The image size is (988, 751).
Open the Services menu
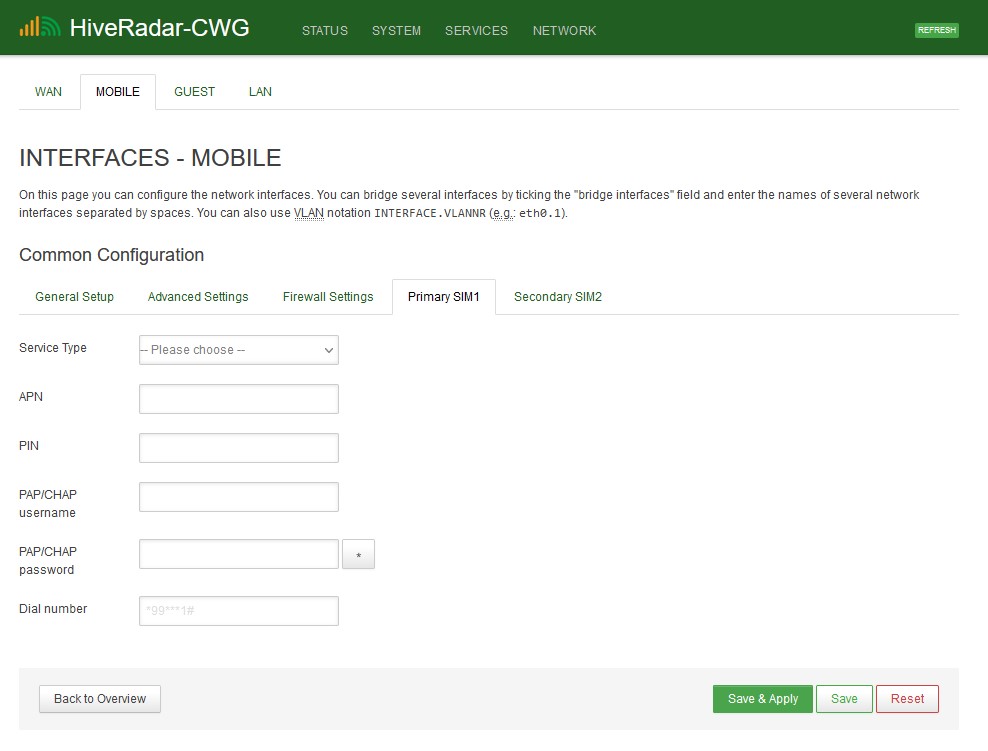476,31
